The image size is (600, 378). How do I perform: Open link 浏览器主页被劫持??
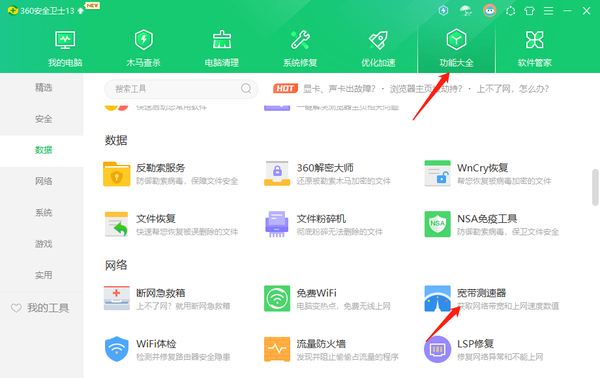pyautogui.click(x=426, y=89)
